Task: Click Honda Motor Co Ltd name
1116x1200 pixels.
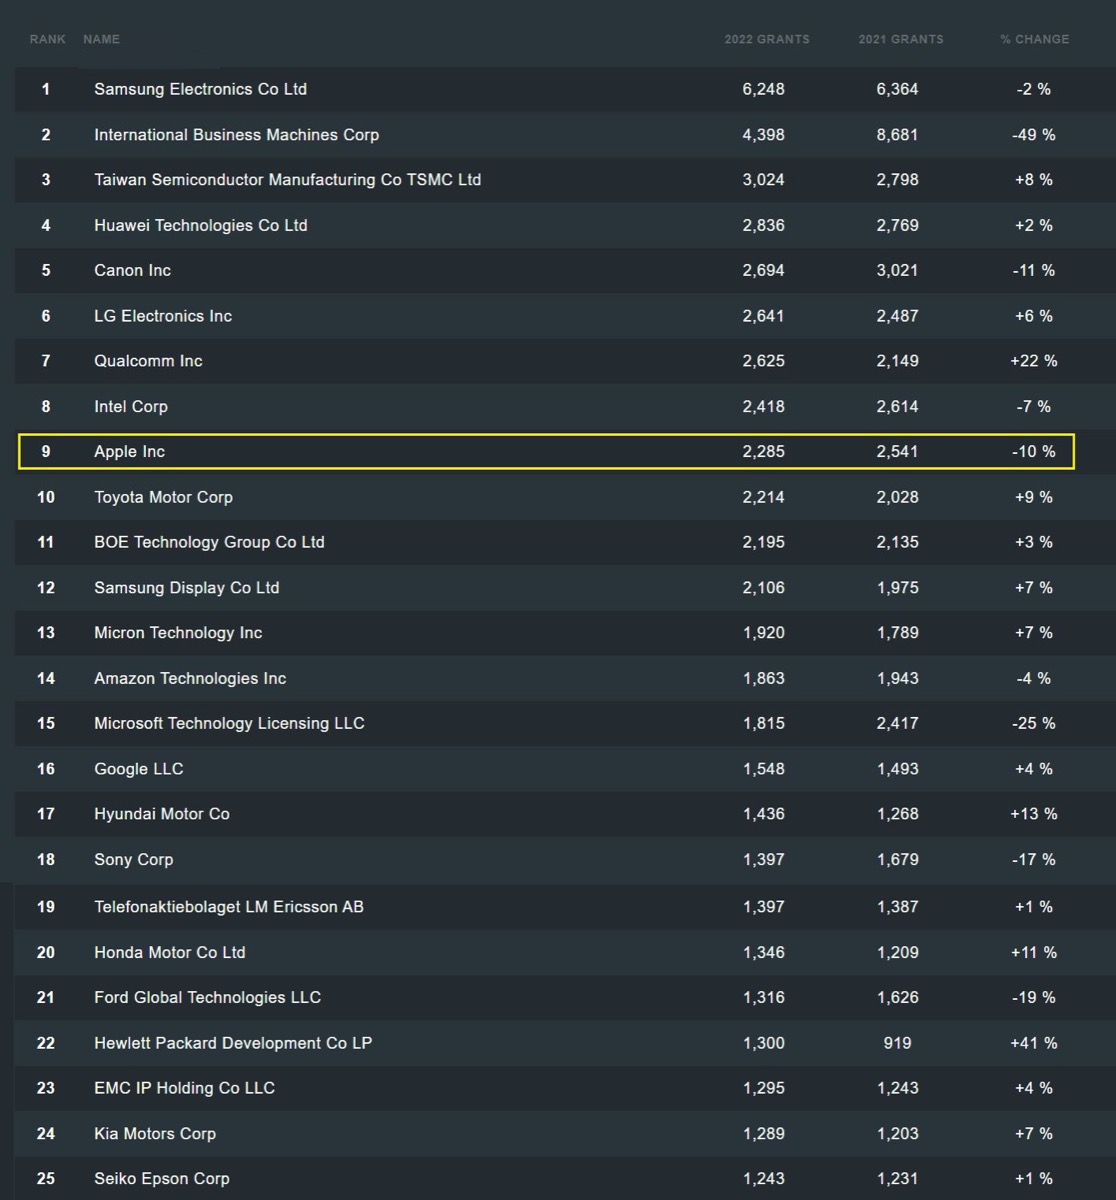Action: 170,952
